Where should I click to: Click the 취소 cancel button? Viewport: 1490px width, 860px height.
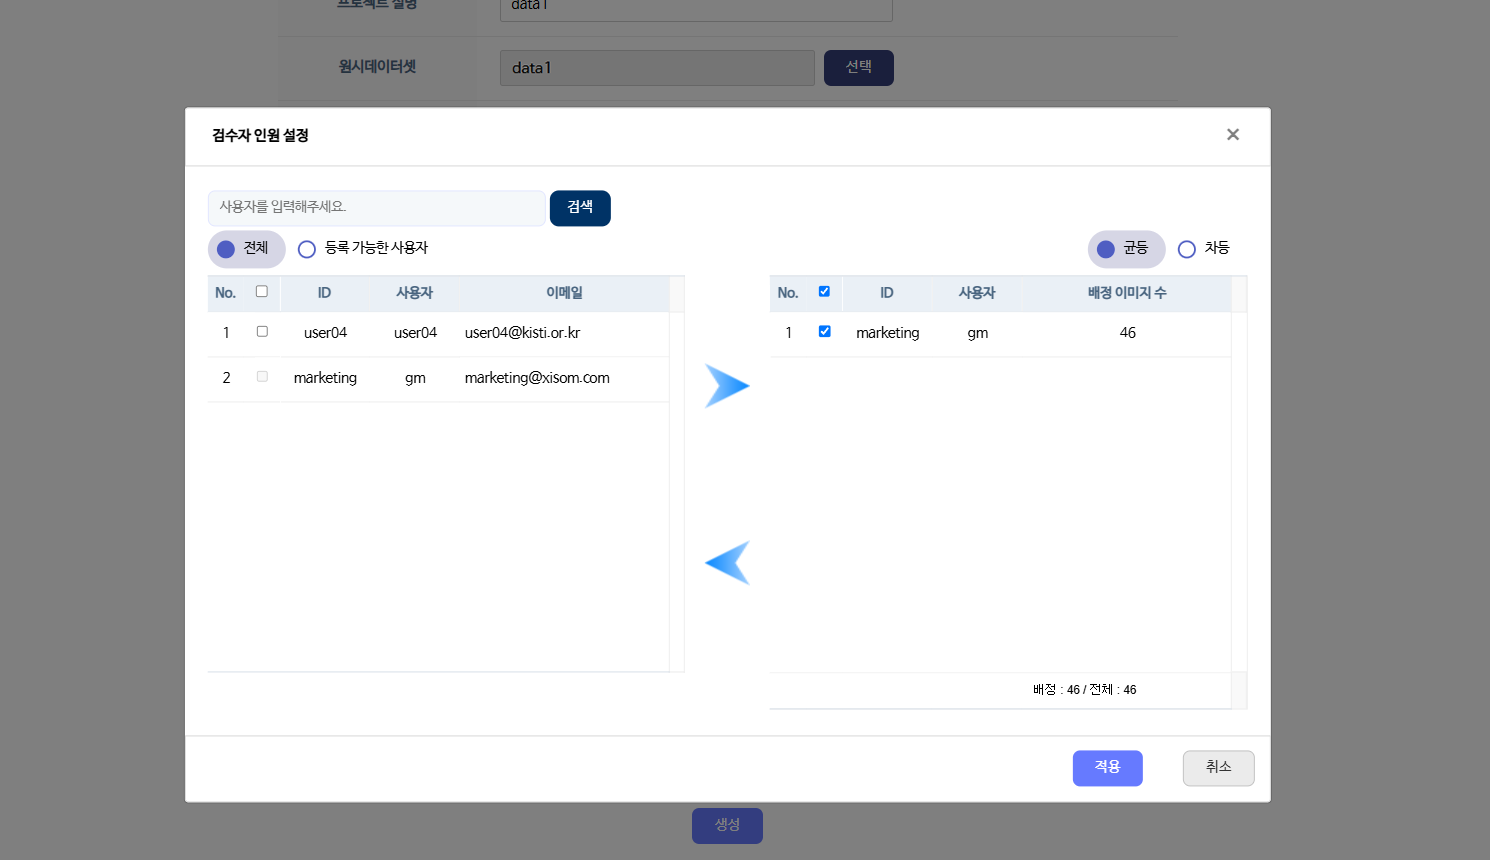(x=1218, y=768)
